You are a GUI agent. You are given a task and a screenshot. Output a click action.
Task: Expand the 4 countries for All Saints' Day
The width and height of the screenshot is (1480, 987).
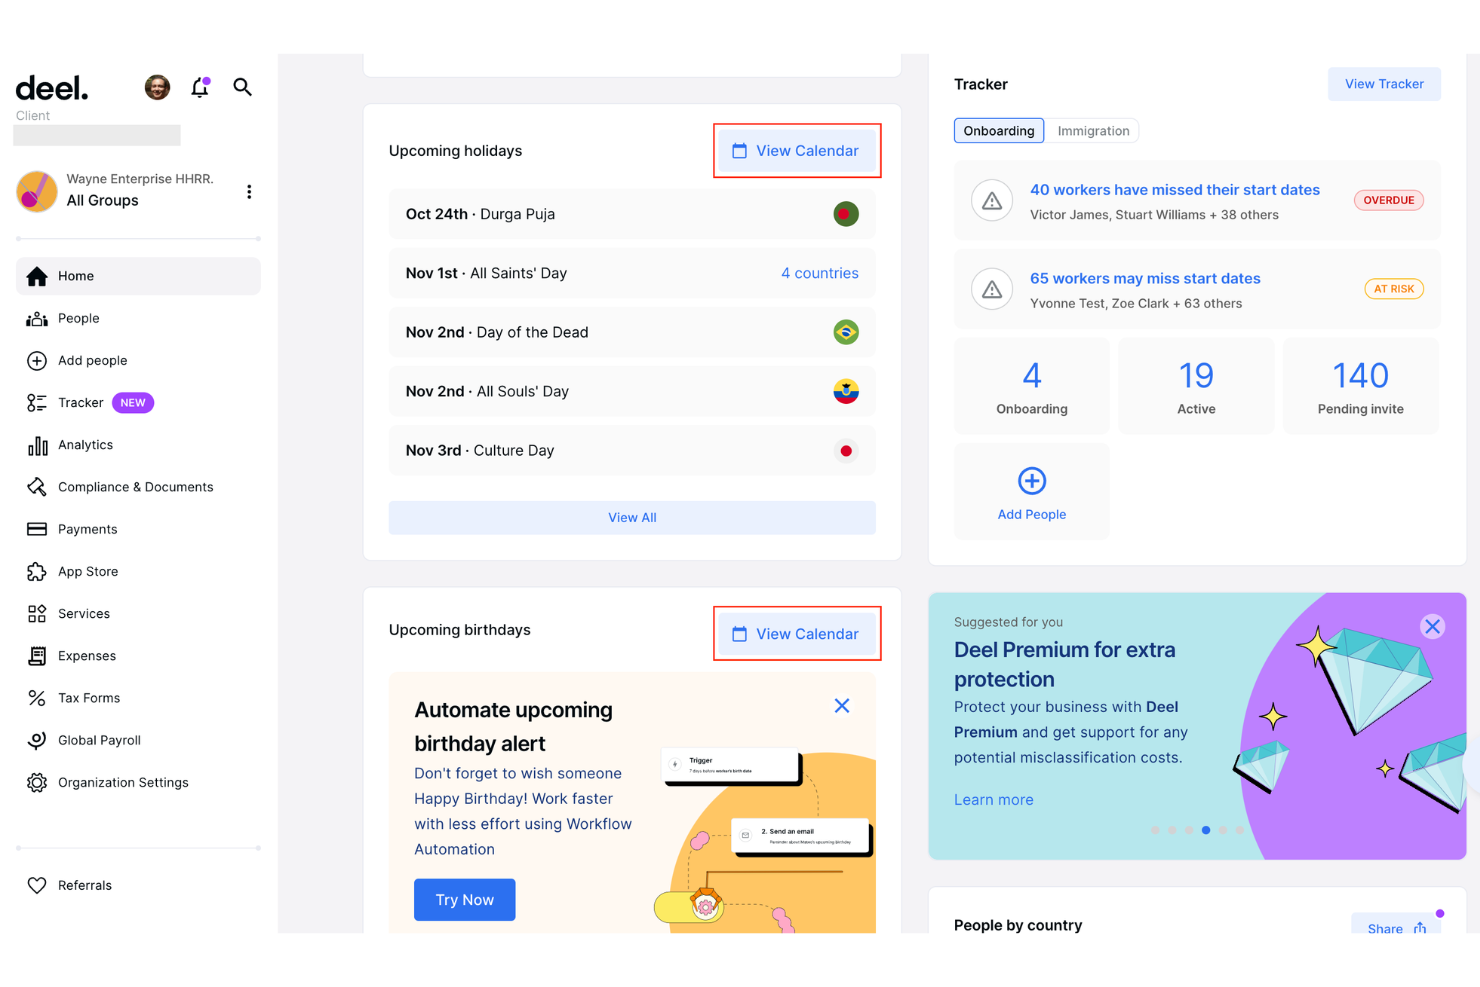point(820,272)
